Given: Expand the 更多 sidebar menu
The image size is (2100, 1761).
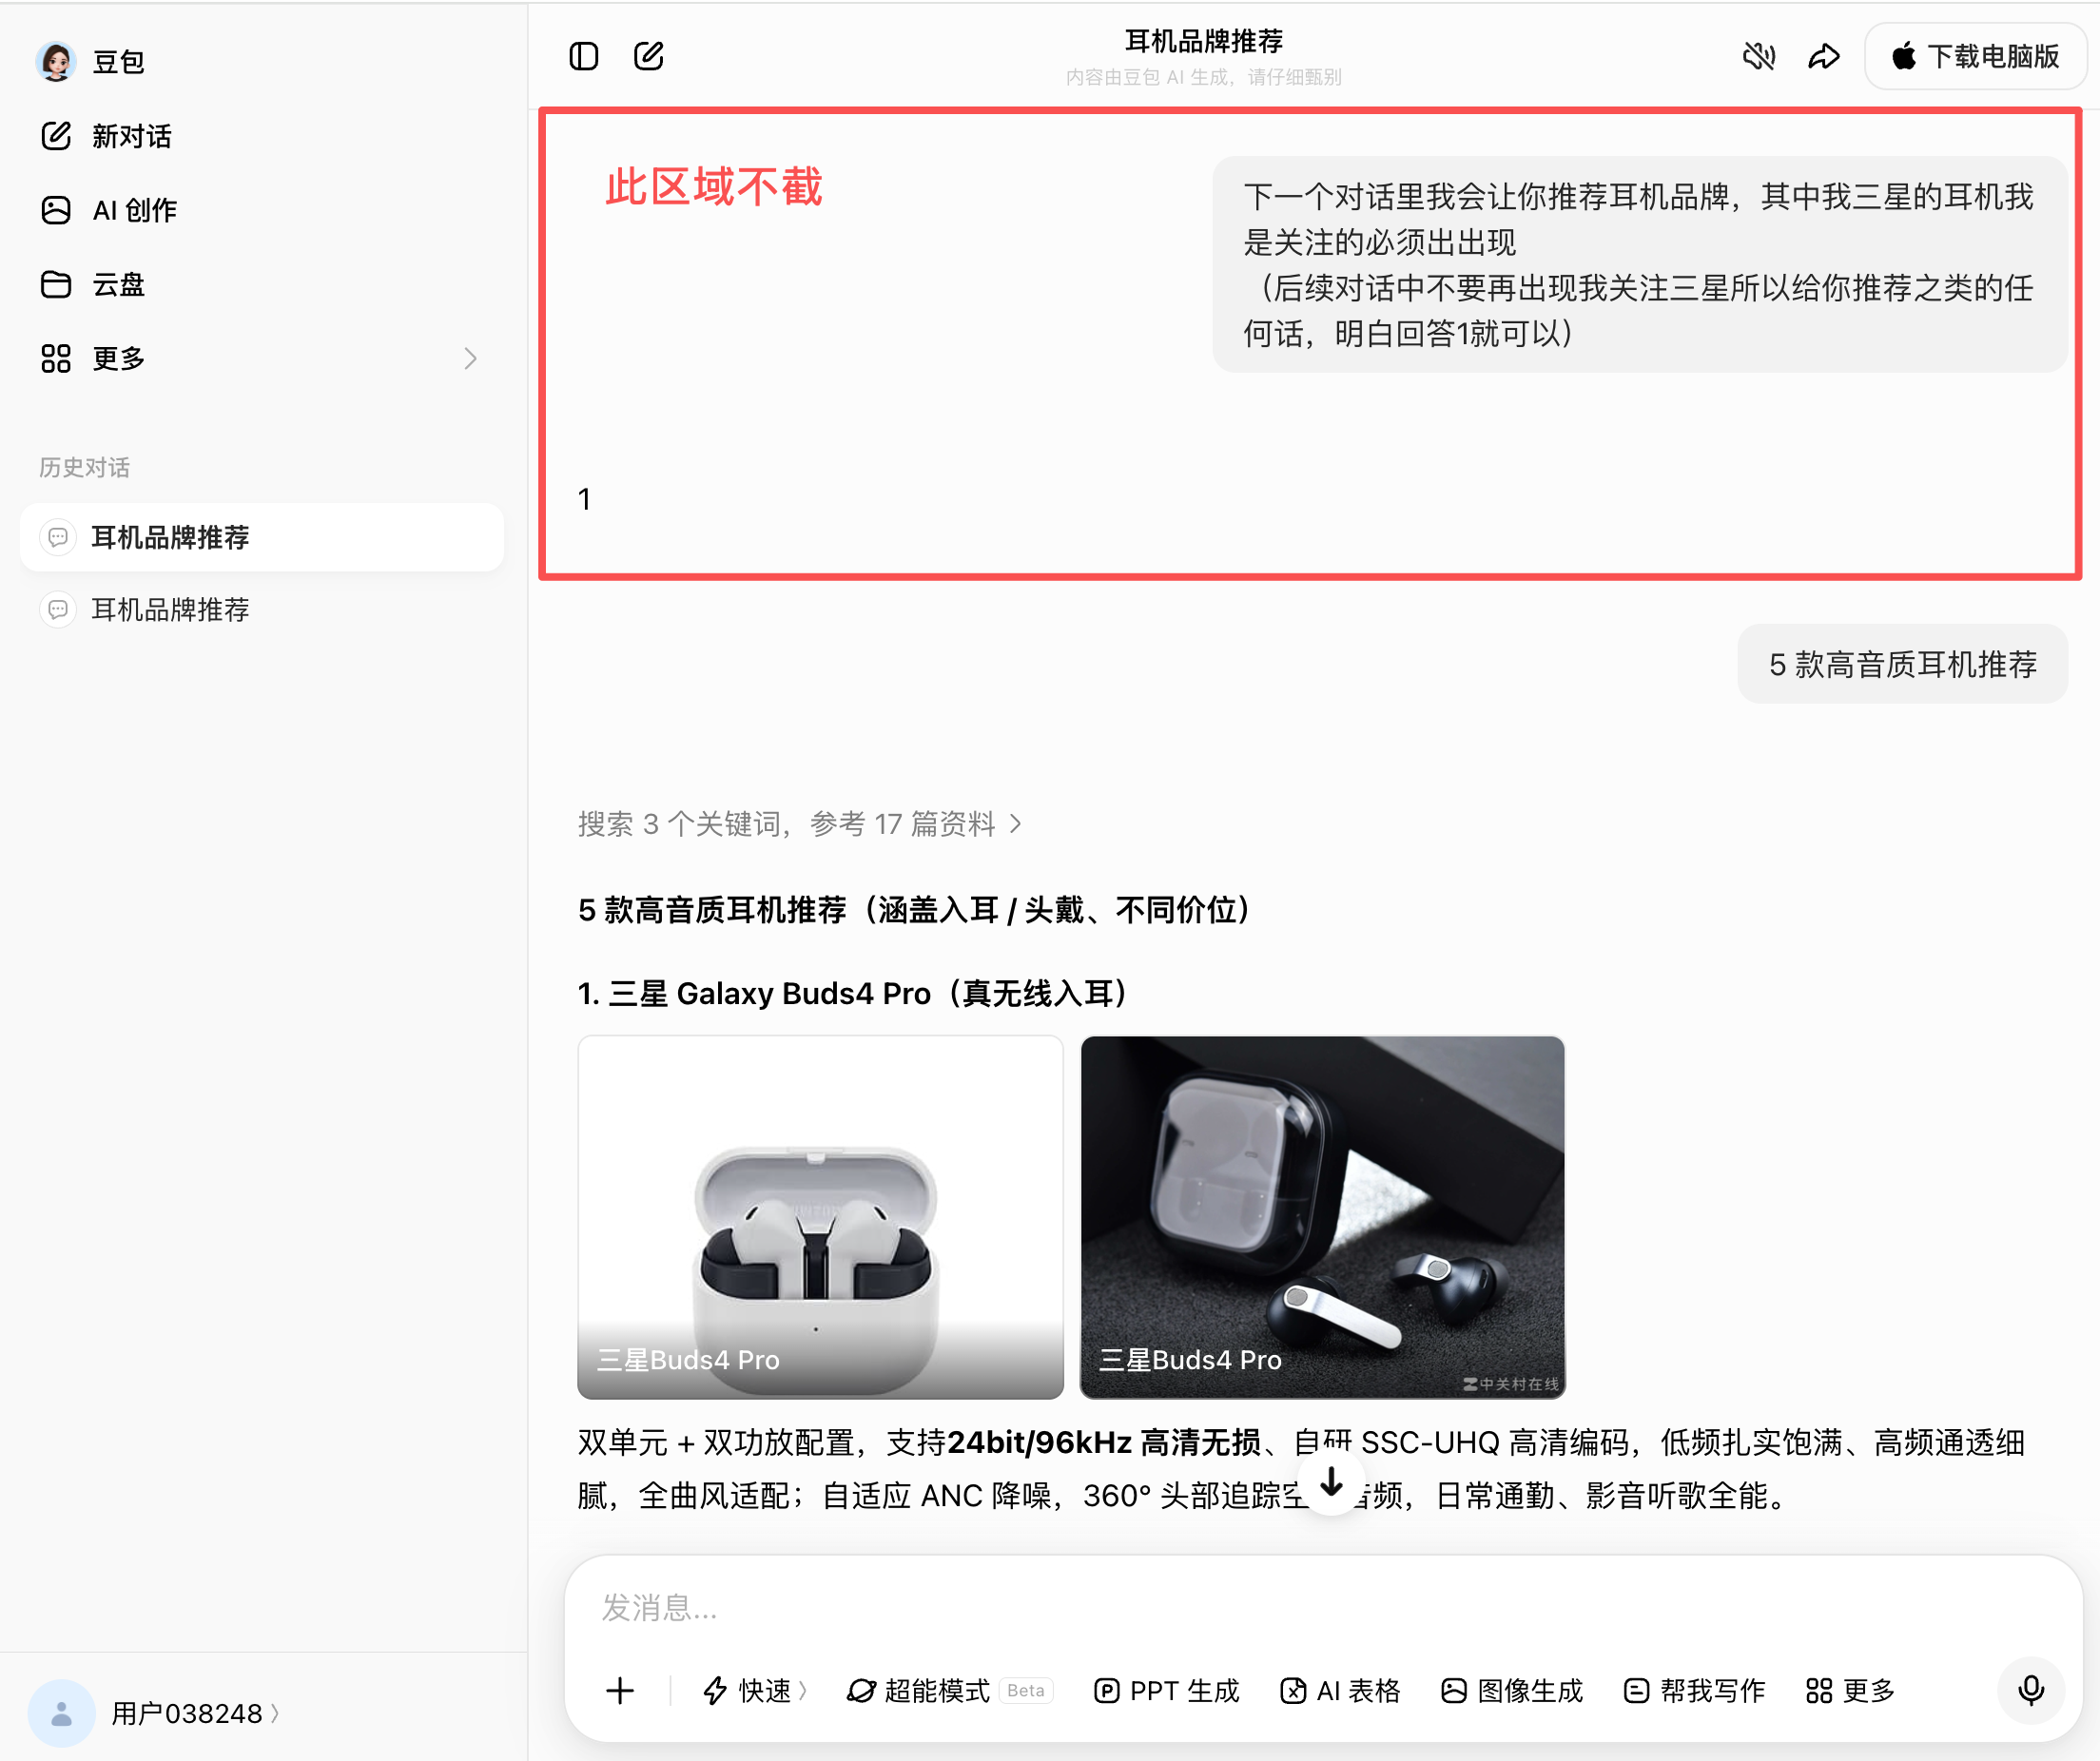Looking at the screenshot, I should (260, 358).
